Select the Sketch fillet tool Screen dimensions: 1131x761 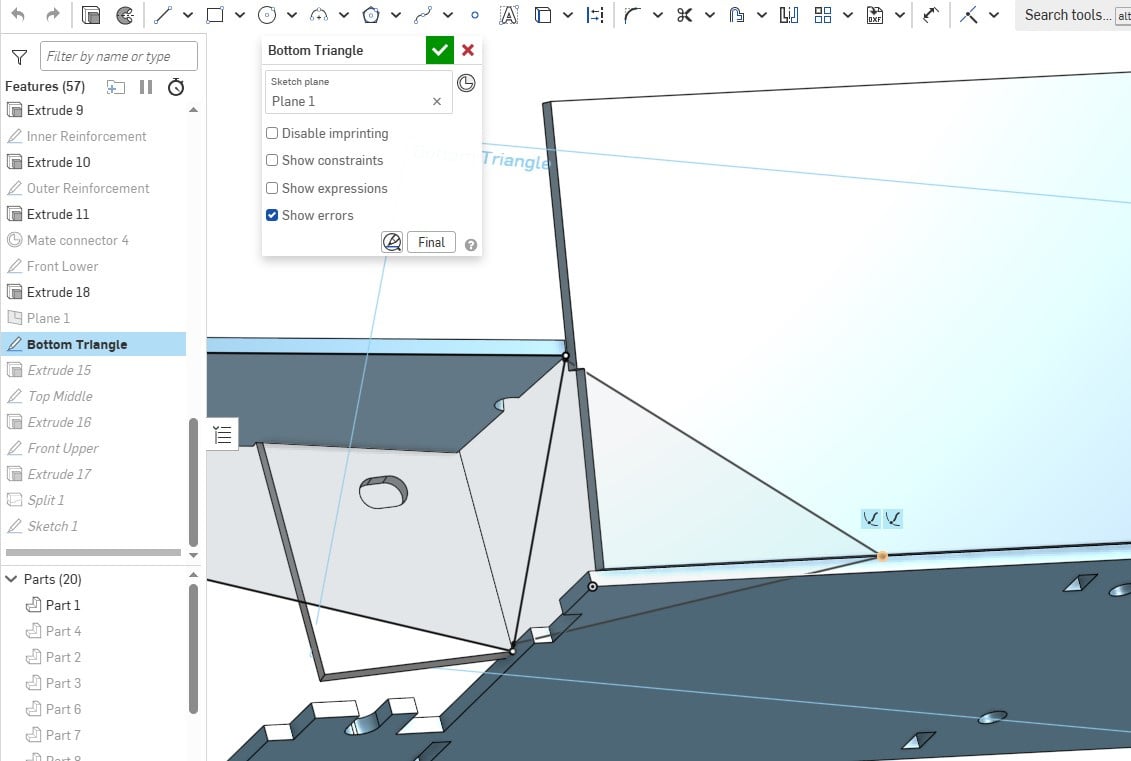633,14
